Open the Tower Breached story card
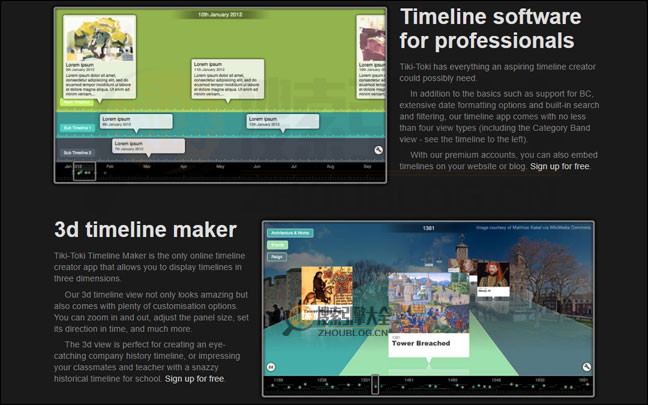This screenshot has width=648, height=405. click(429, 314)
